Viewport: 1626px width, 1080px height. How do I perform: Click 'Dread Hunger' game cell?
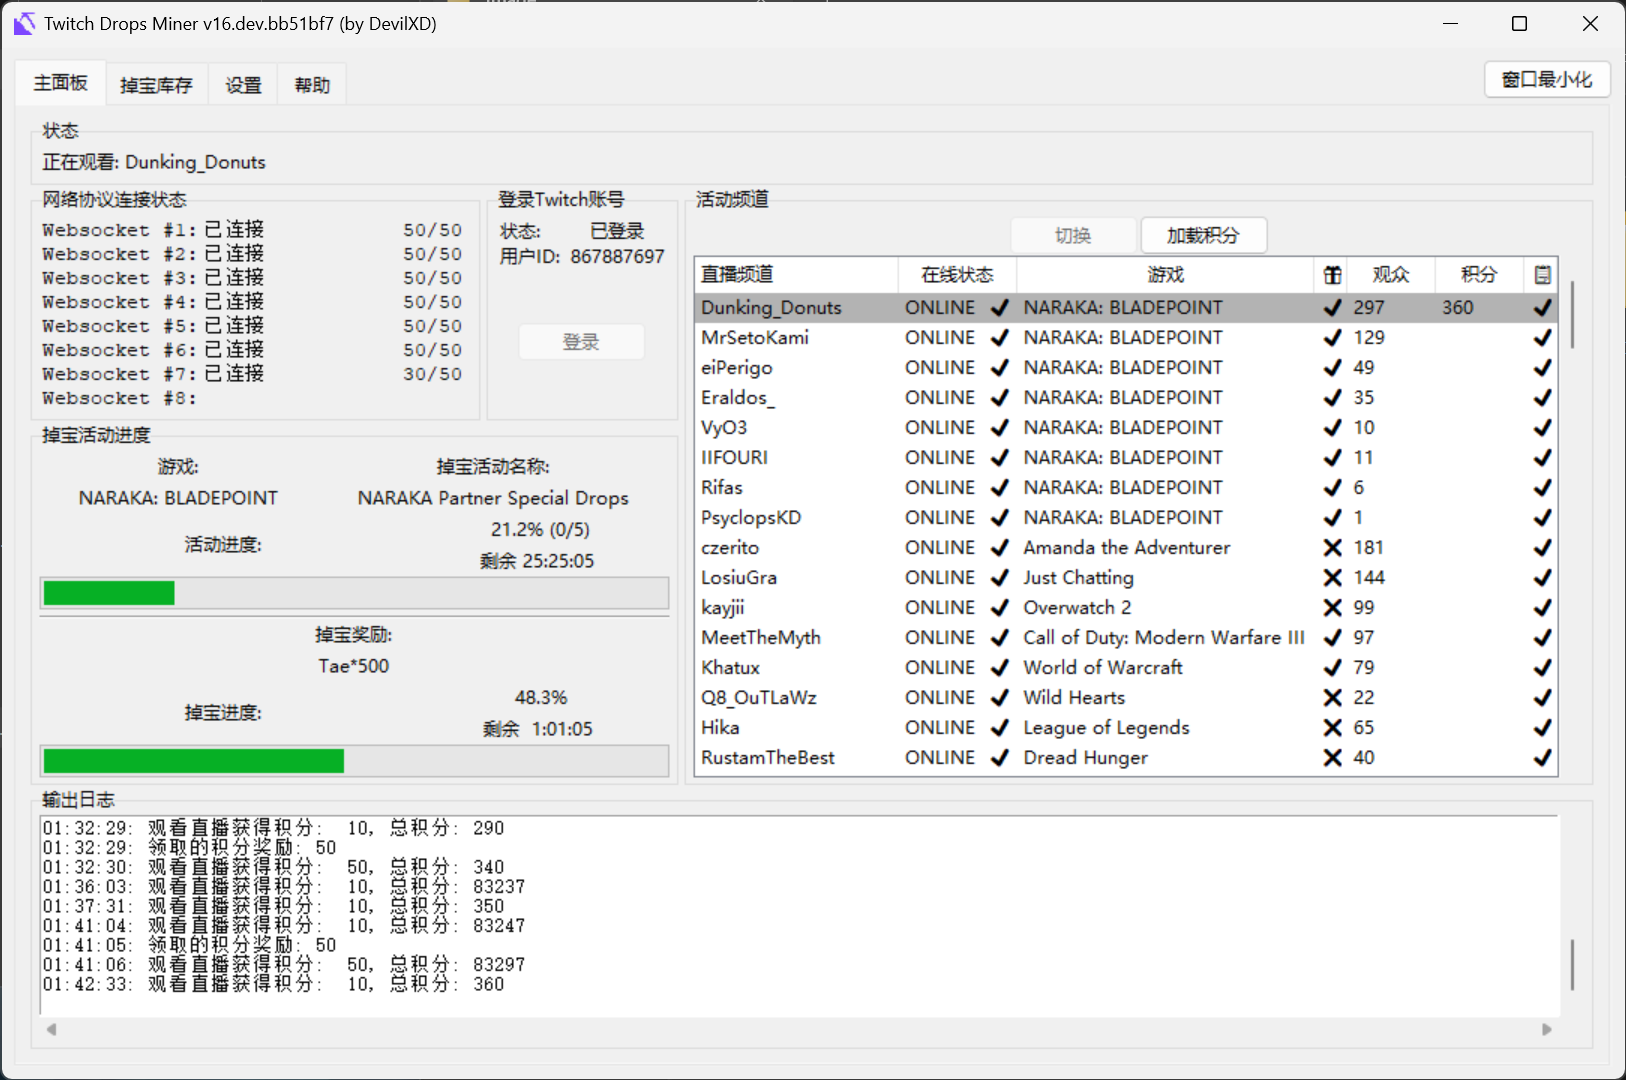point(1085,758)
